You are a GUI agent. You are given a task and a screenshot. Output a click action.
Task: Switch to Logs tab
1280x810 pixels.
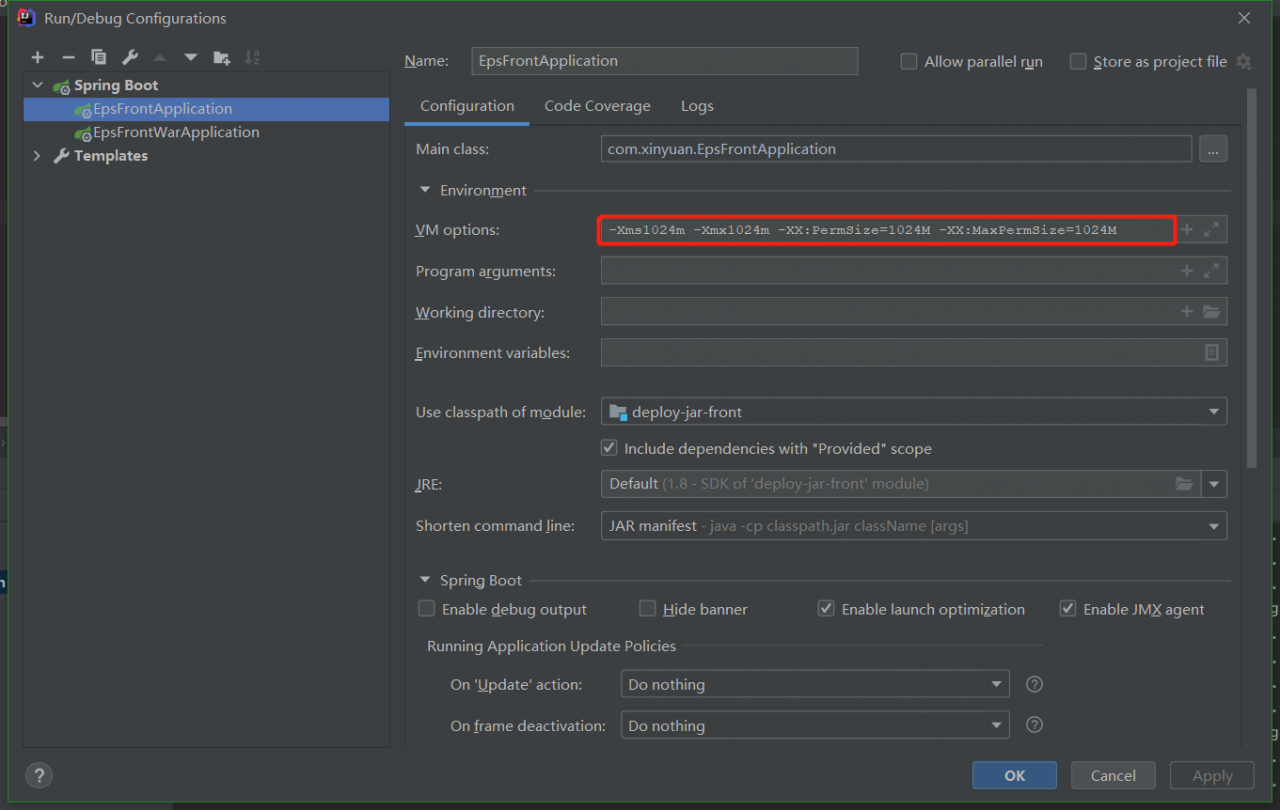point(697,106)
